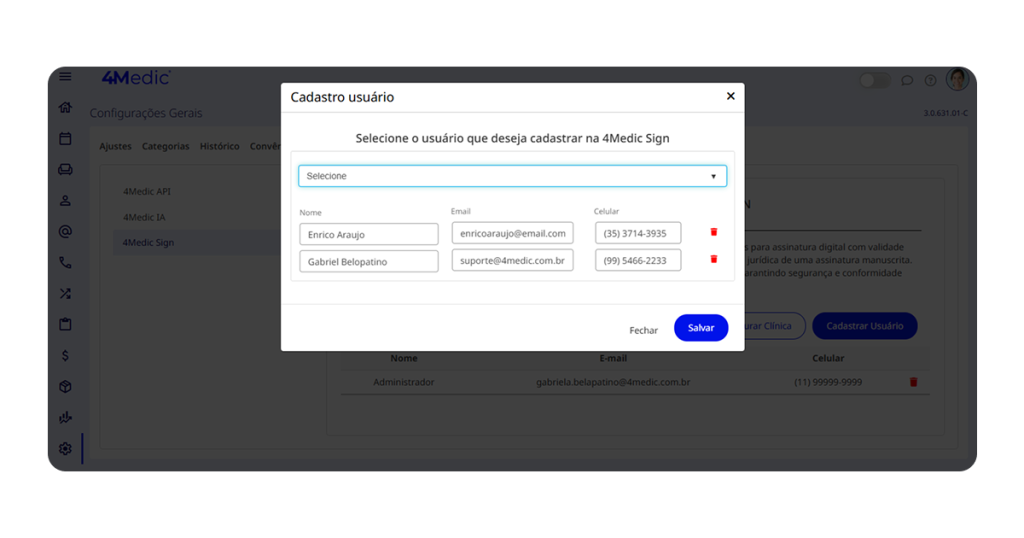Switch to the Categorias tab
The image size is (1024, 538).
point(166,146)
